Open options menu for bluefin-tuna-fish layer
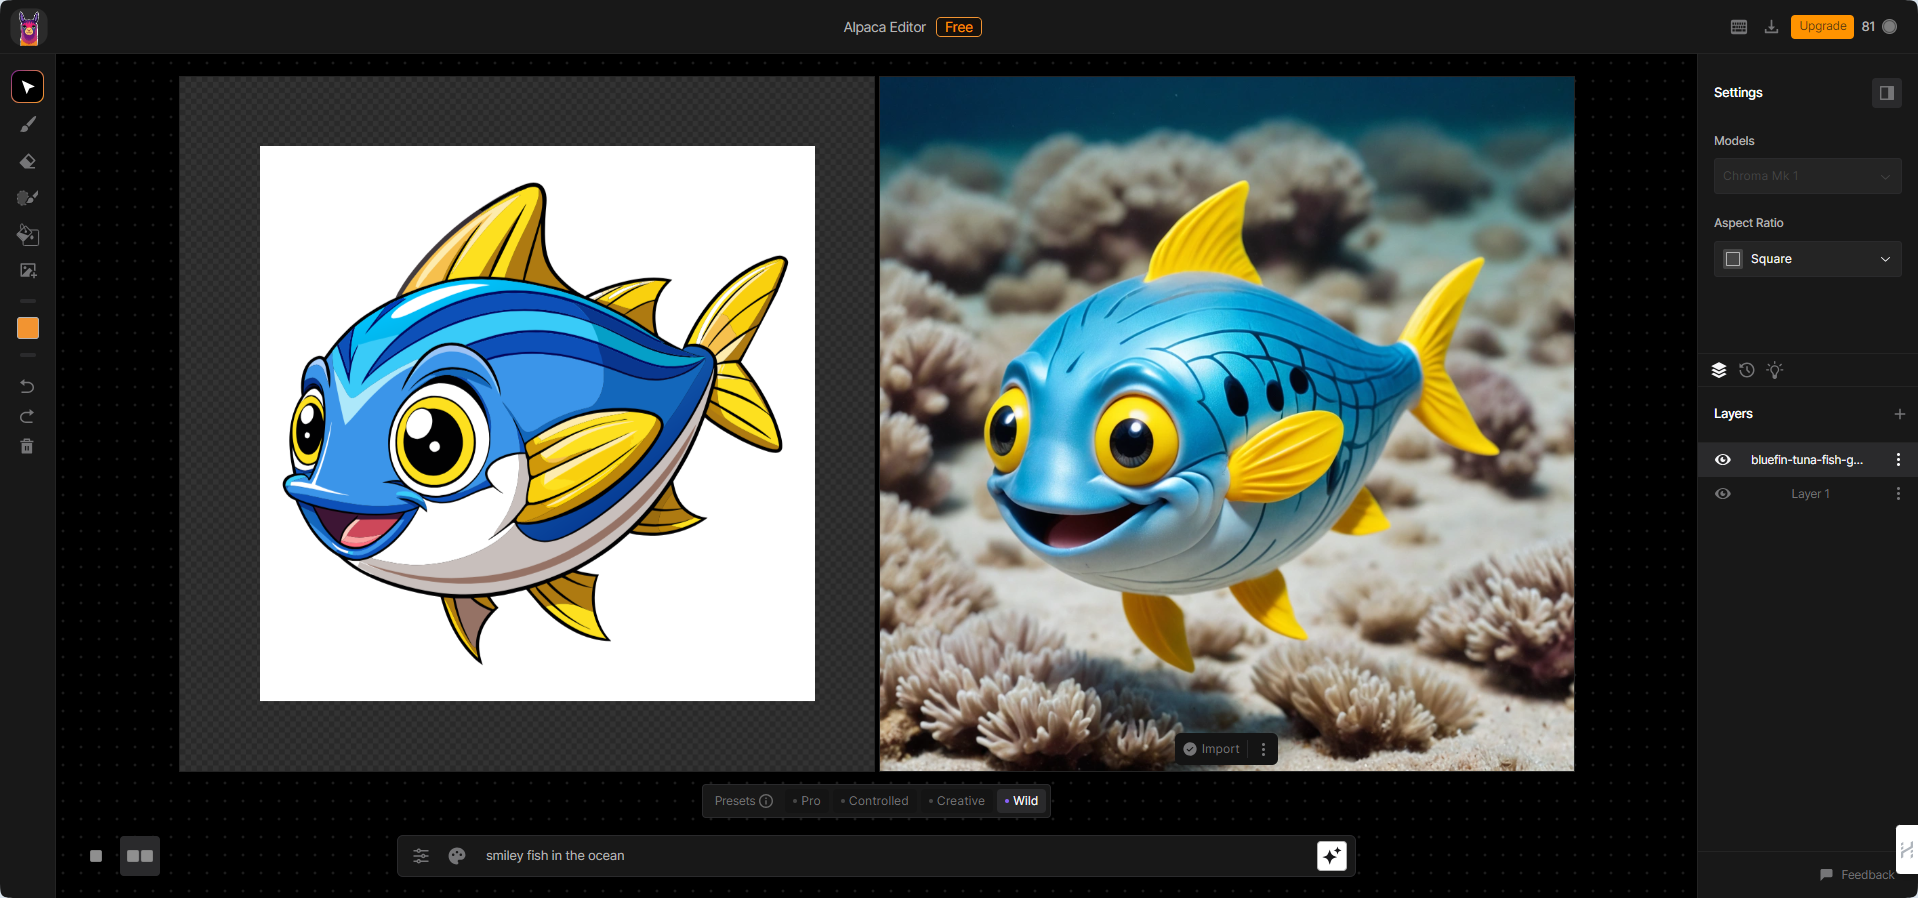This screenshot has width=1918, height=898. 1898,460
